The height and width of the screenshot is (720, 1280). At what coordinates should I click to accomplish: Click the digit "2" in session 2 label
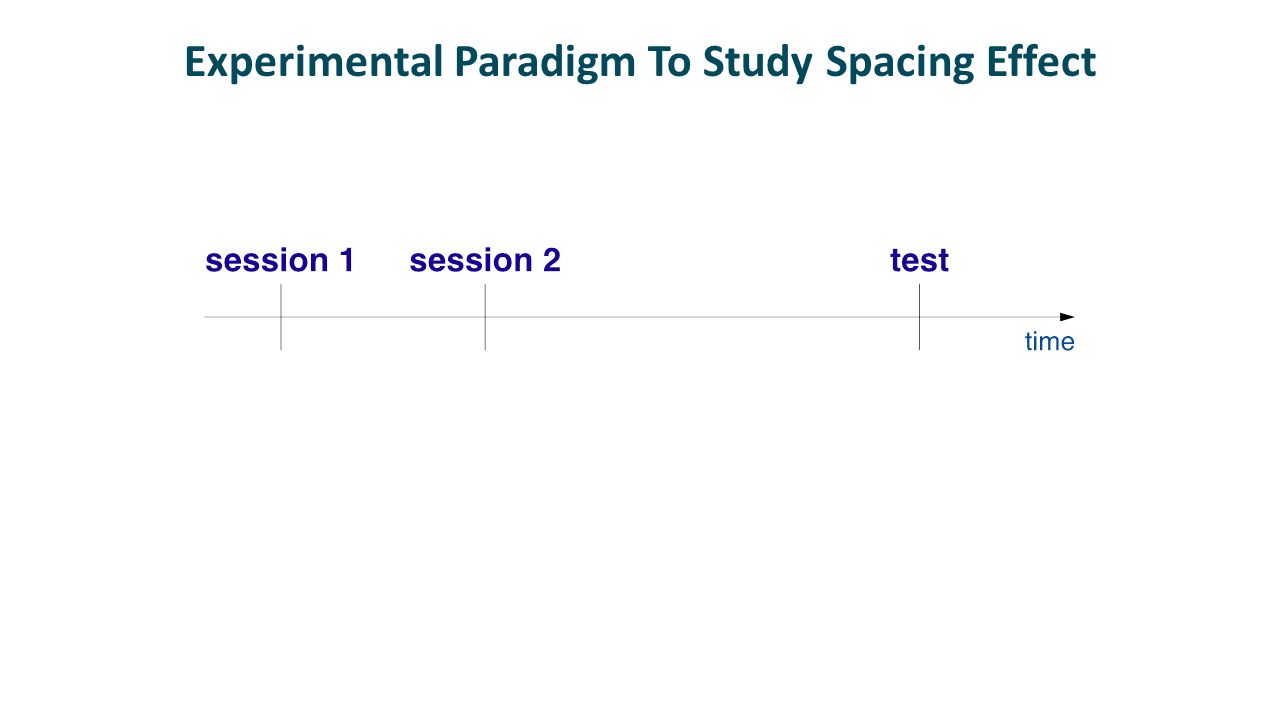(x=551, y=260)
